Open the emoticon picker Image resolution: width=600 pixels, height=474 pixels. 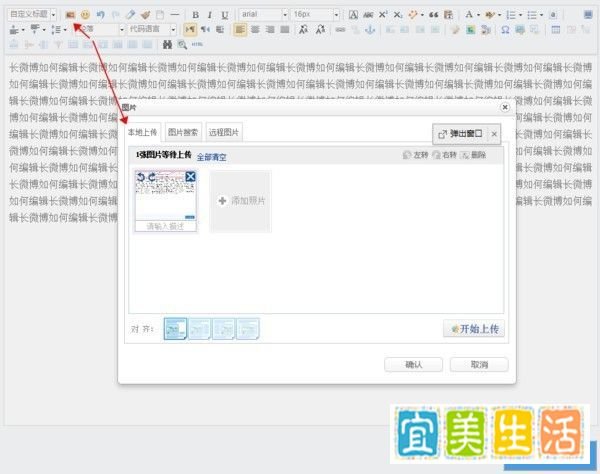pyautogui.click(x=85, y=15)
